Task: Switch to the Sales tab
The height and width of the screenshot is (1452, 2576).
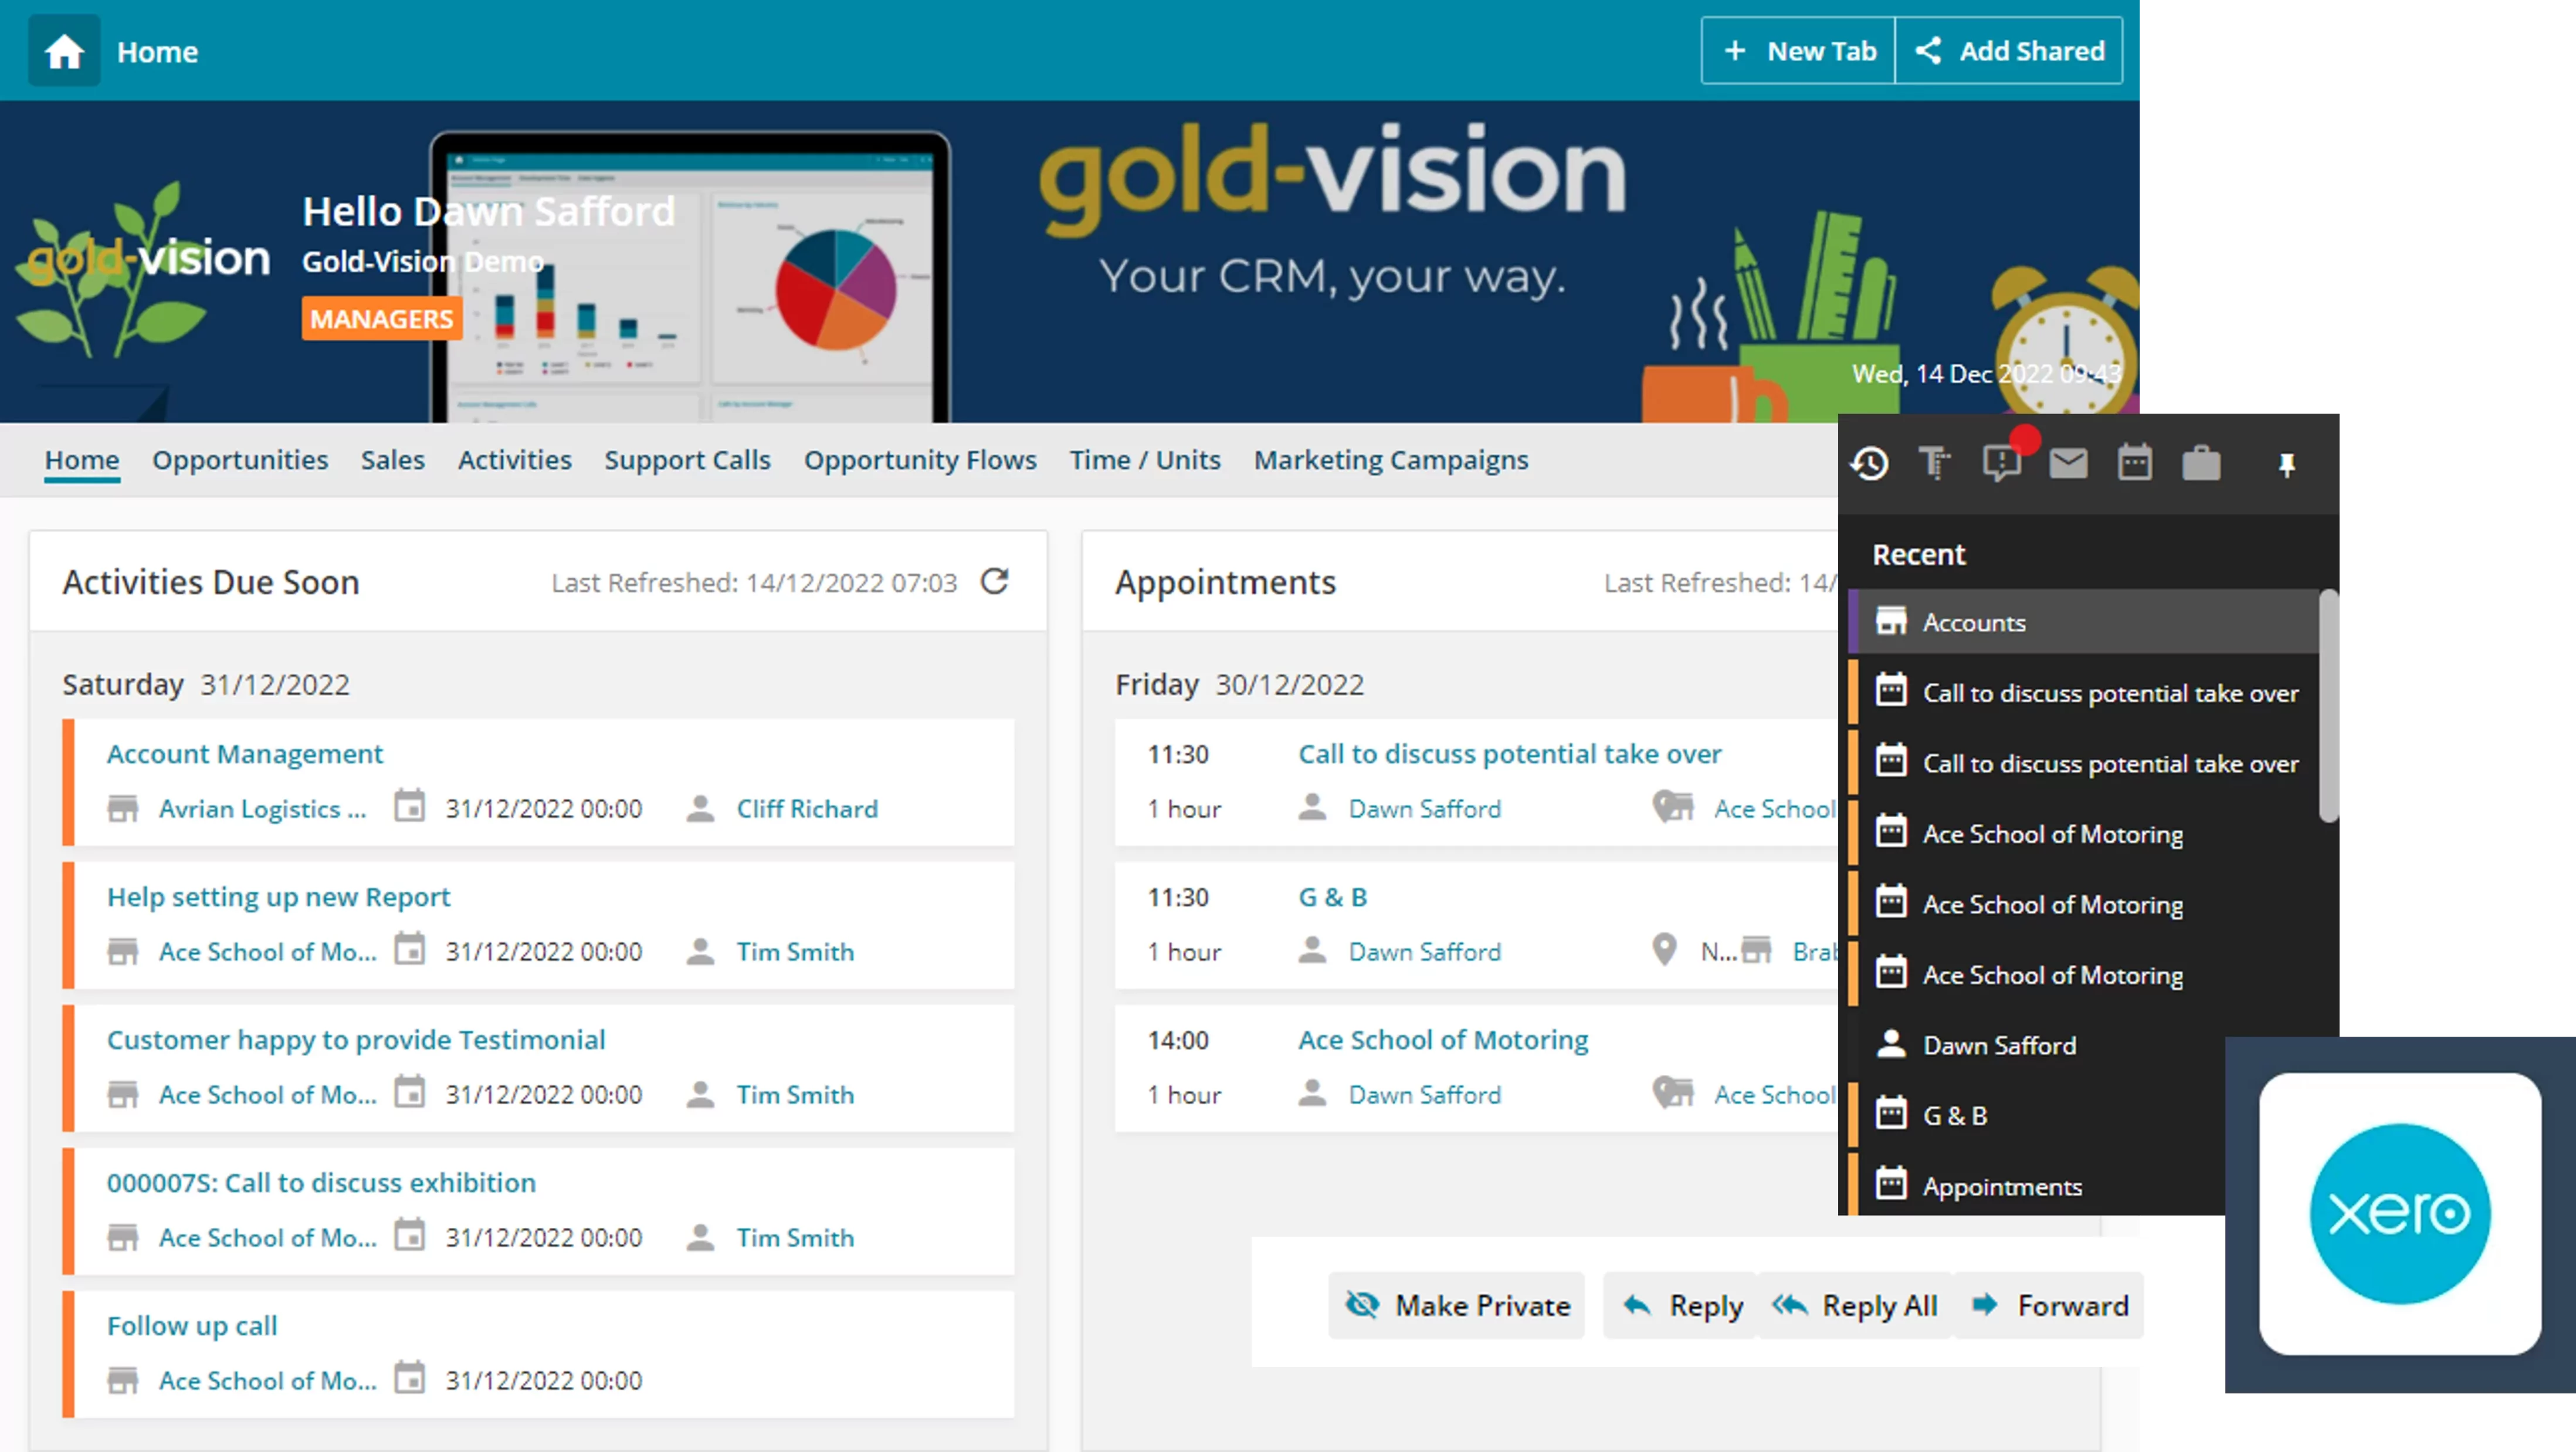Action: [x=393, y=460]
